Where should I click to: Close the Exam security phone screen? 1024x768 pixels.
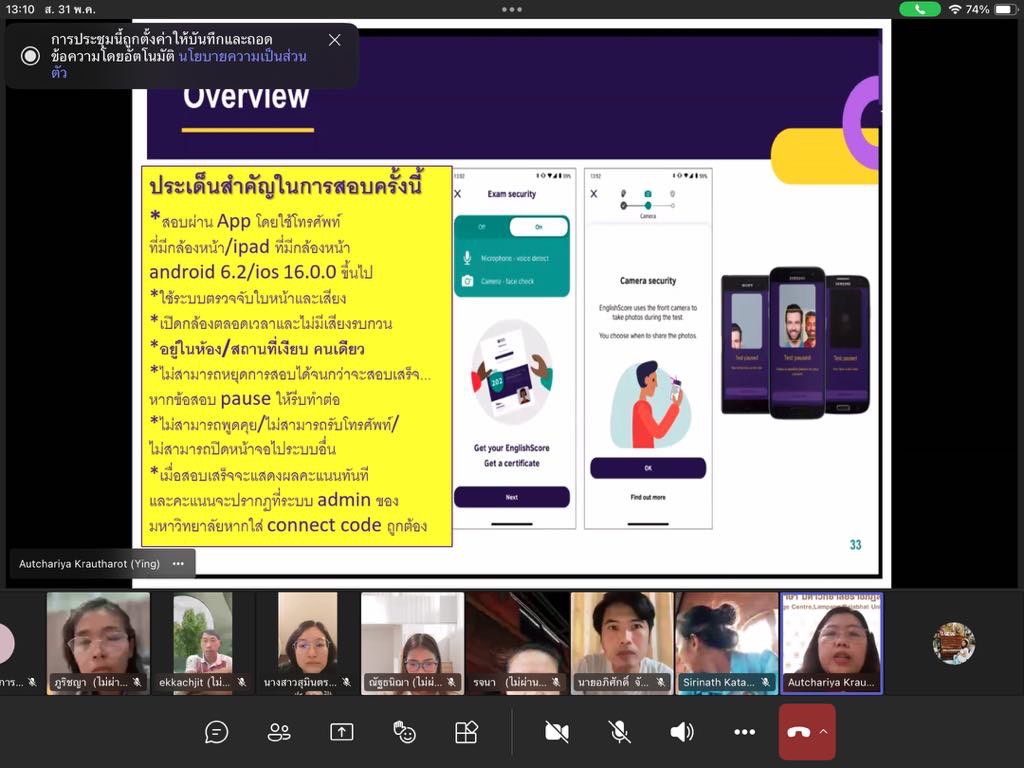pyautogui.click(x=458, y=194)
